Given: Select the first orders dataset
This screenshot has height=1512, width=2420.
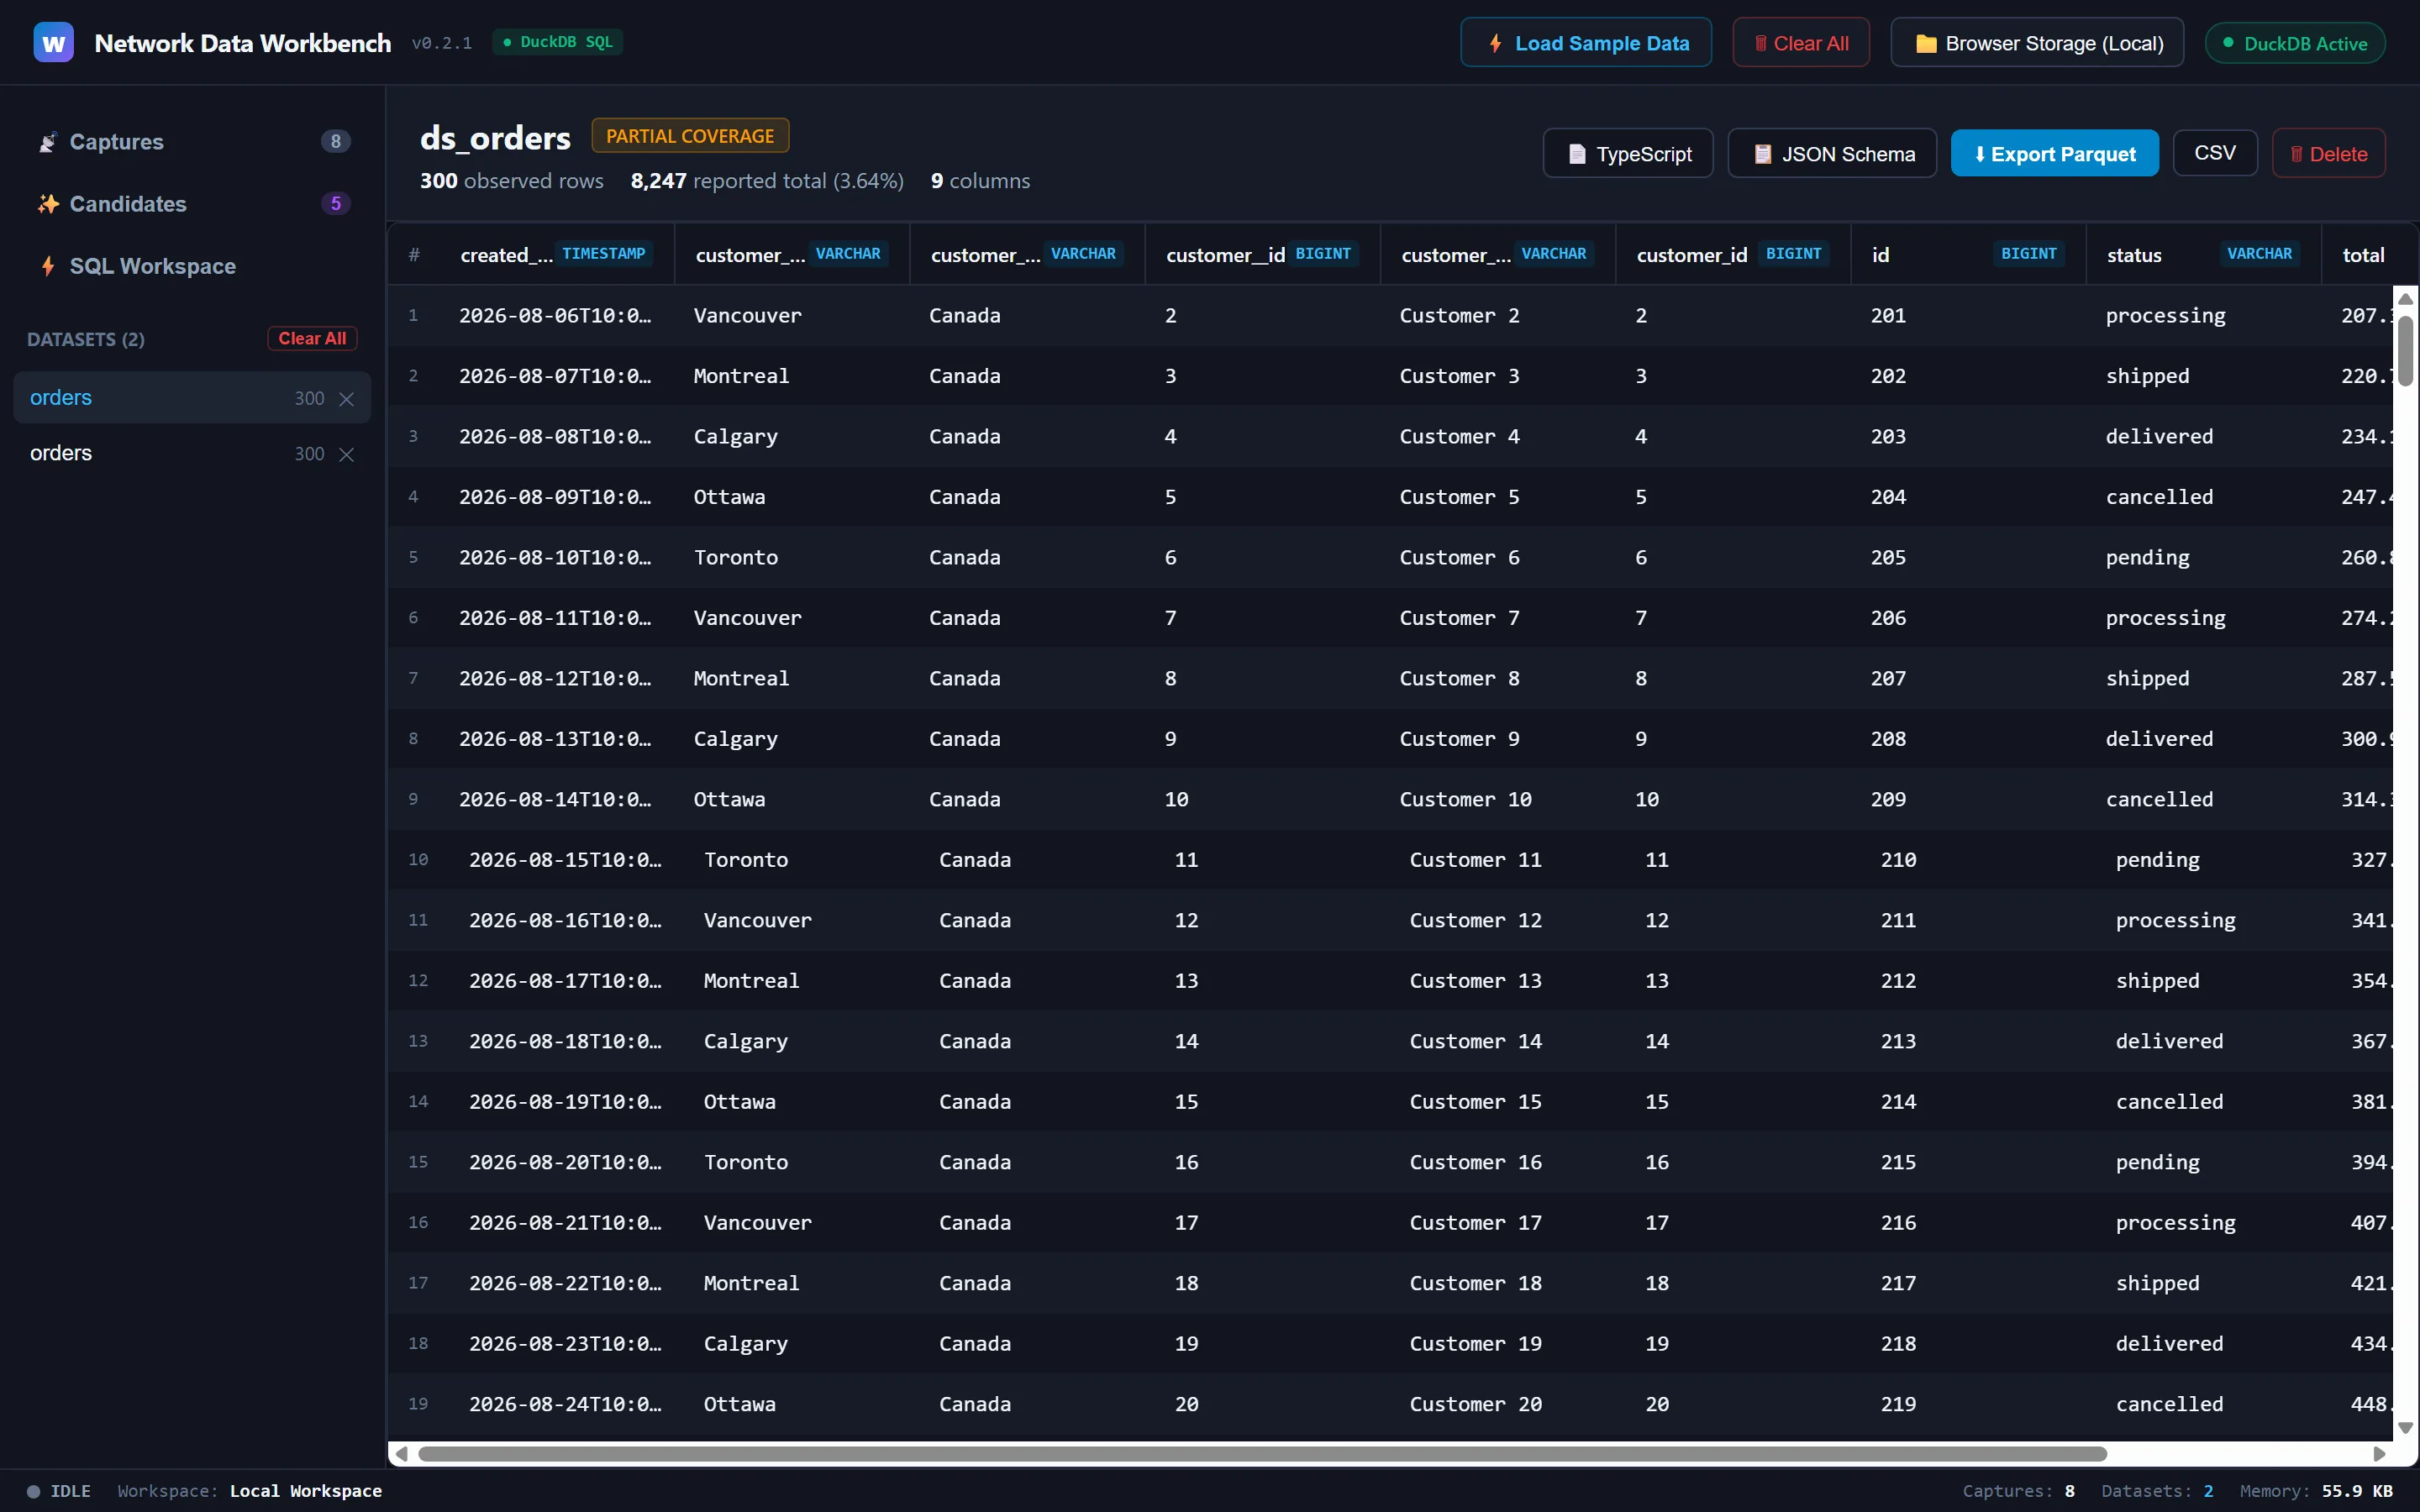Looking at the screenshot, I should pyautogui.click(x=192, y=398).
